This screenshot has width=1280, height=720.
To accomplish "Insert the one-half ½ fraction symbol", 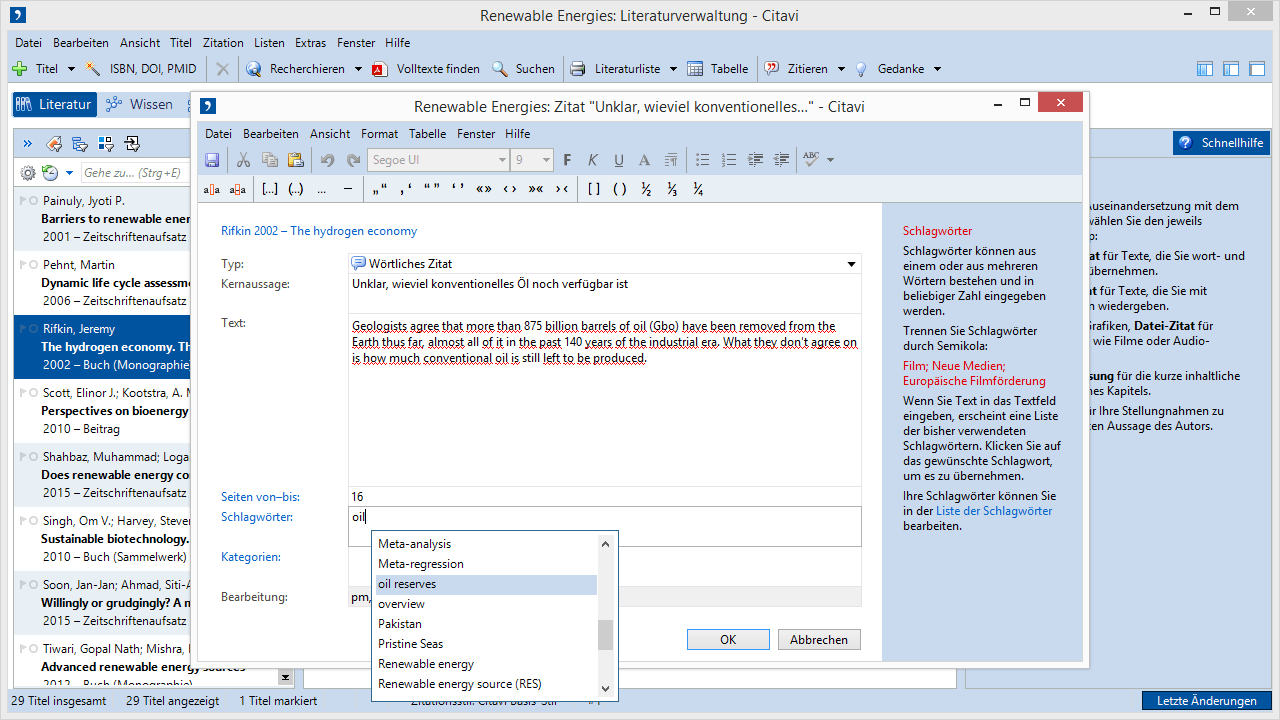I will 647,189.
